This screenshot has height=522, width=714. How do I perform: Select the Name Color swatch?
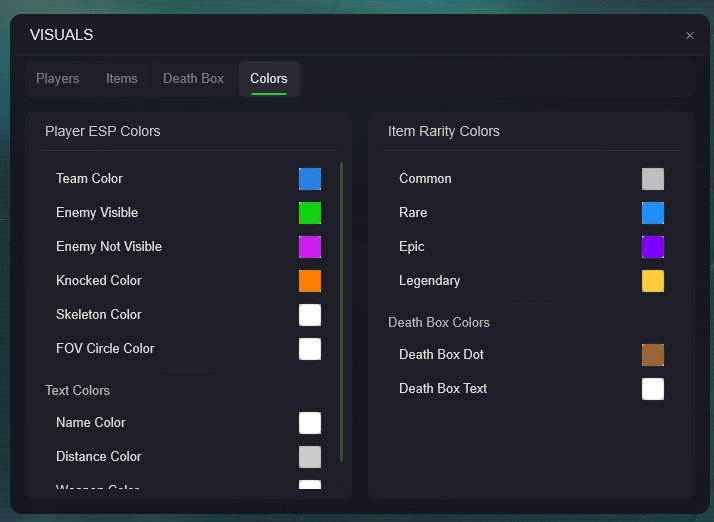coord(310,423)
